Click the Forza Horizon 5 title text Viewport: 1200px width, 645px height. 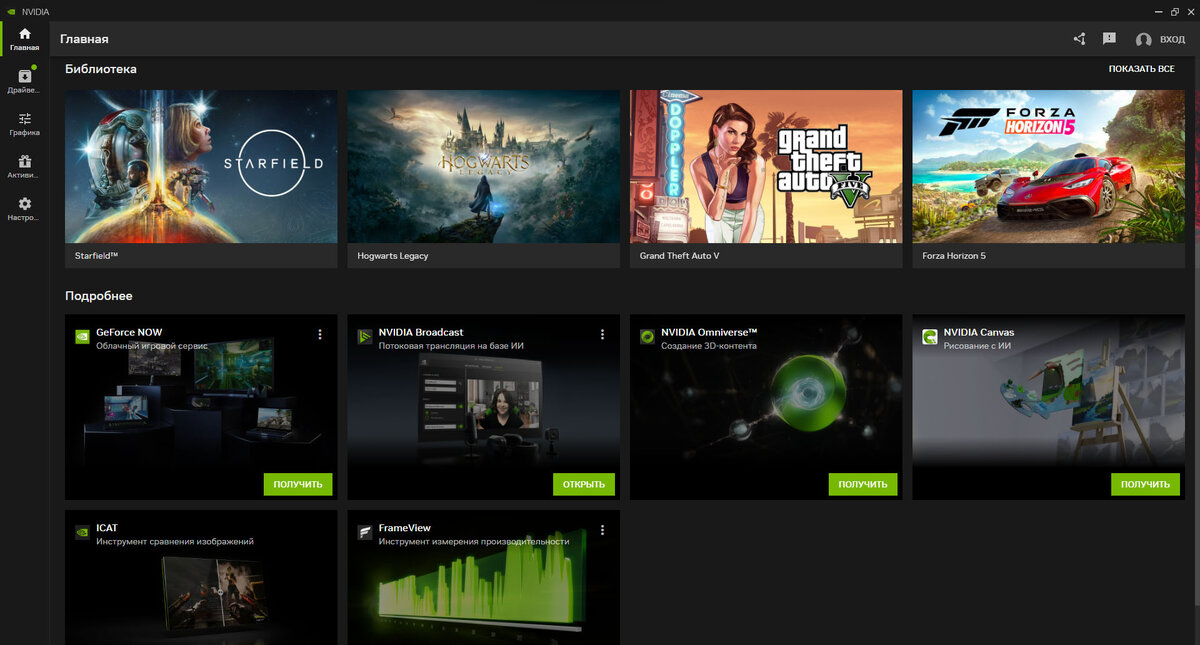(954, 256)
